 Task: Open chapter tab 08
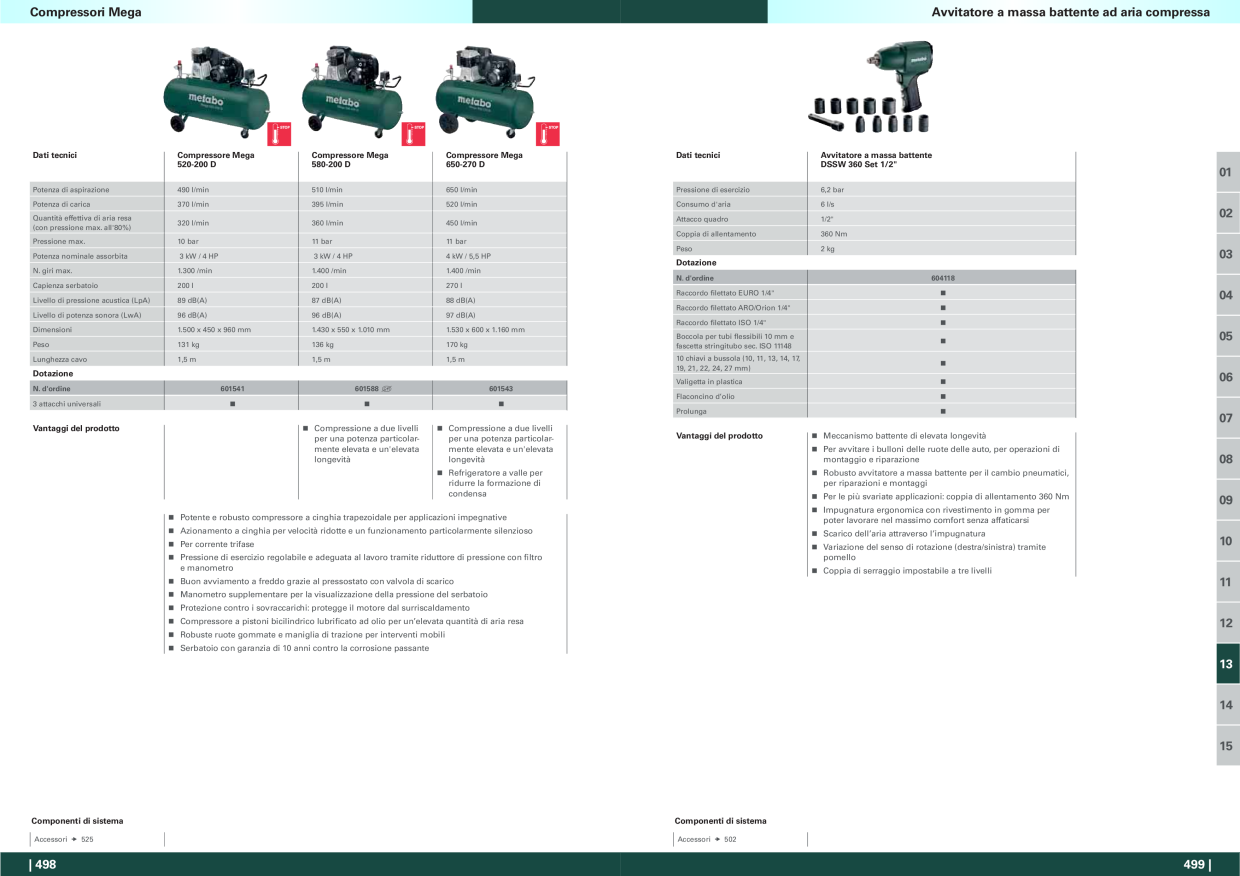[x=1227, y=459]
